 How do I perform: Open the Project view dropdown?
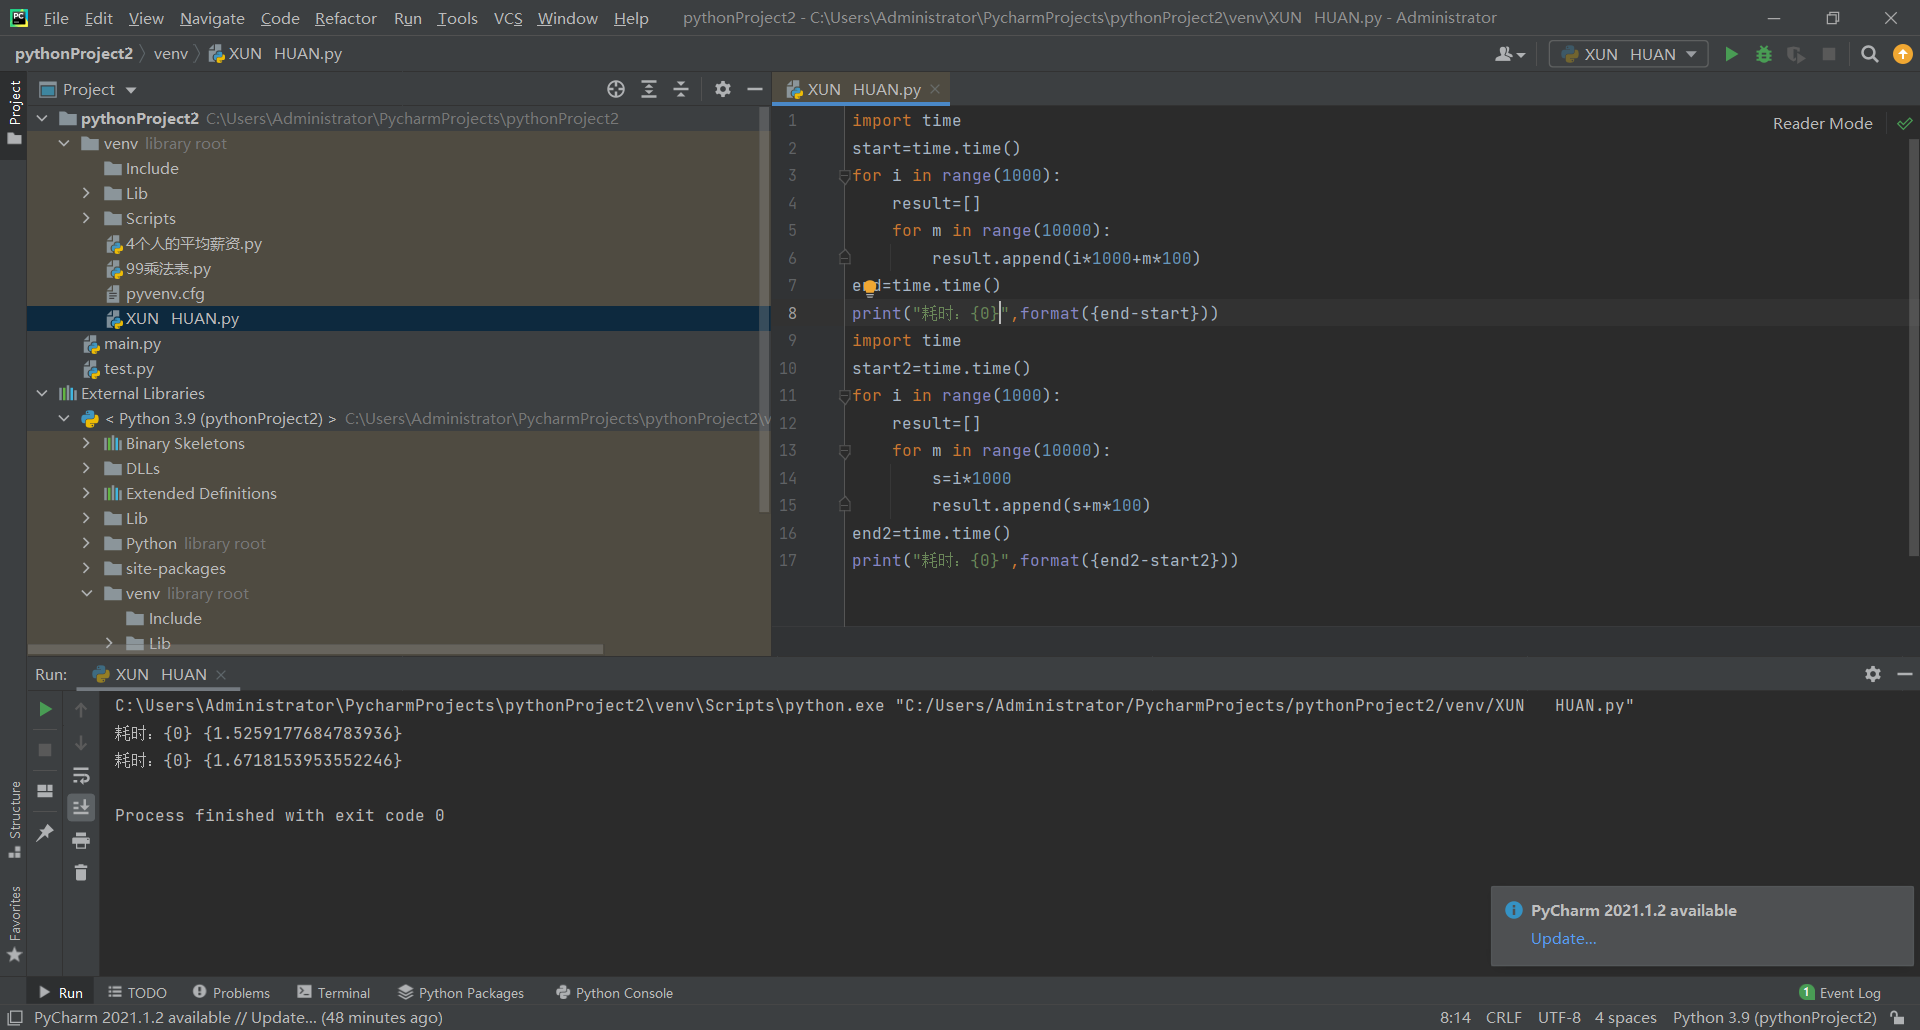coord(88,89)
